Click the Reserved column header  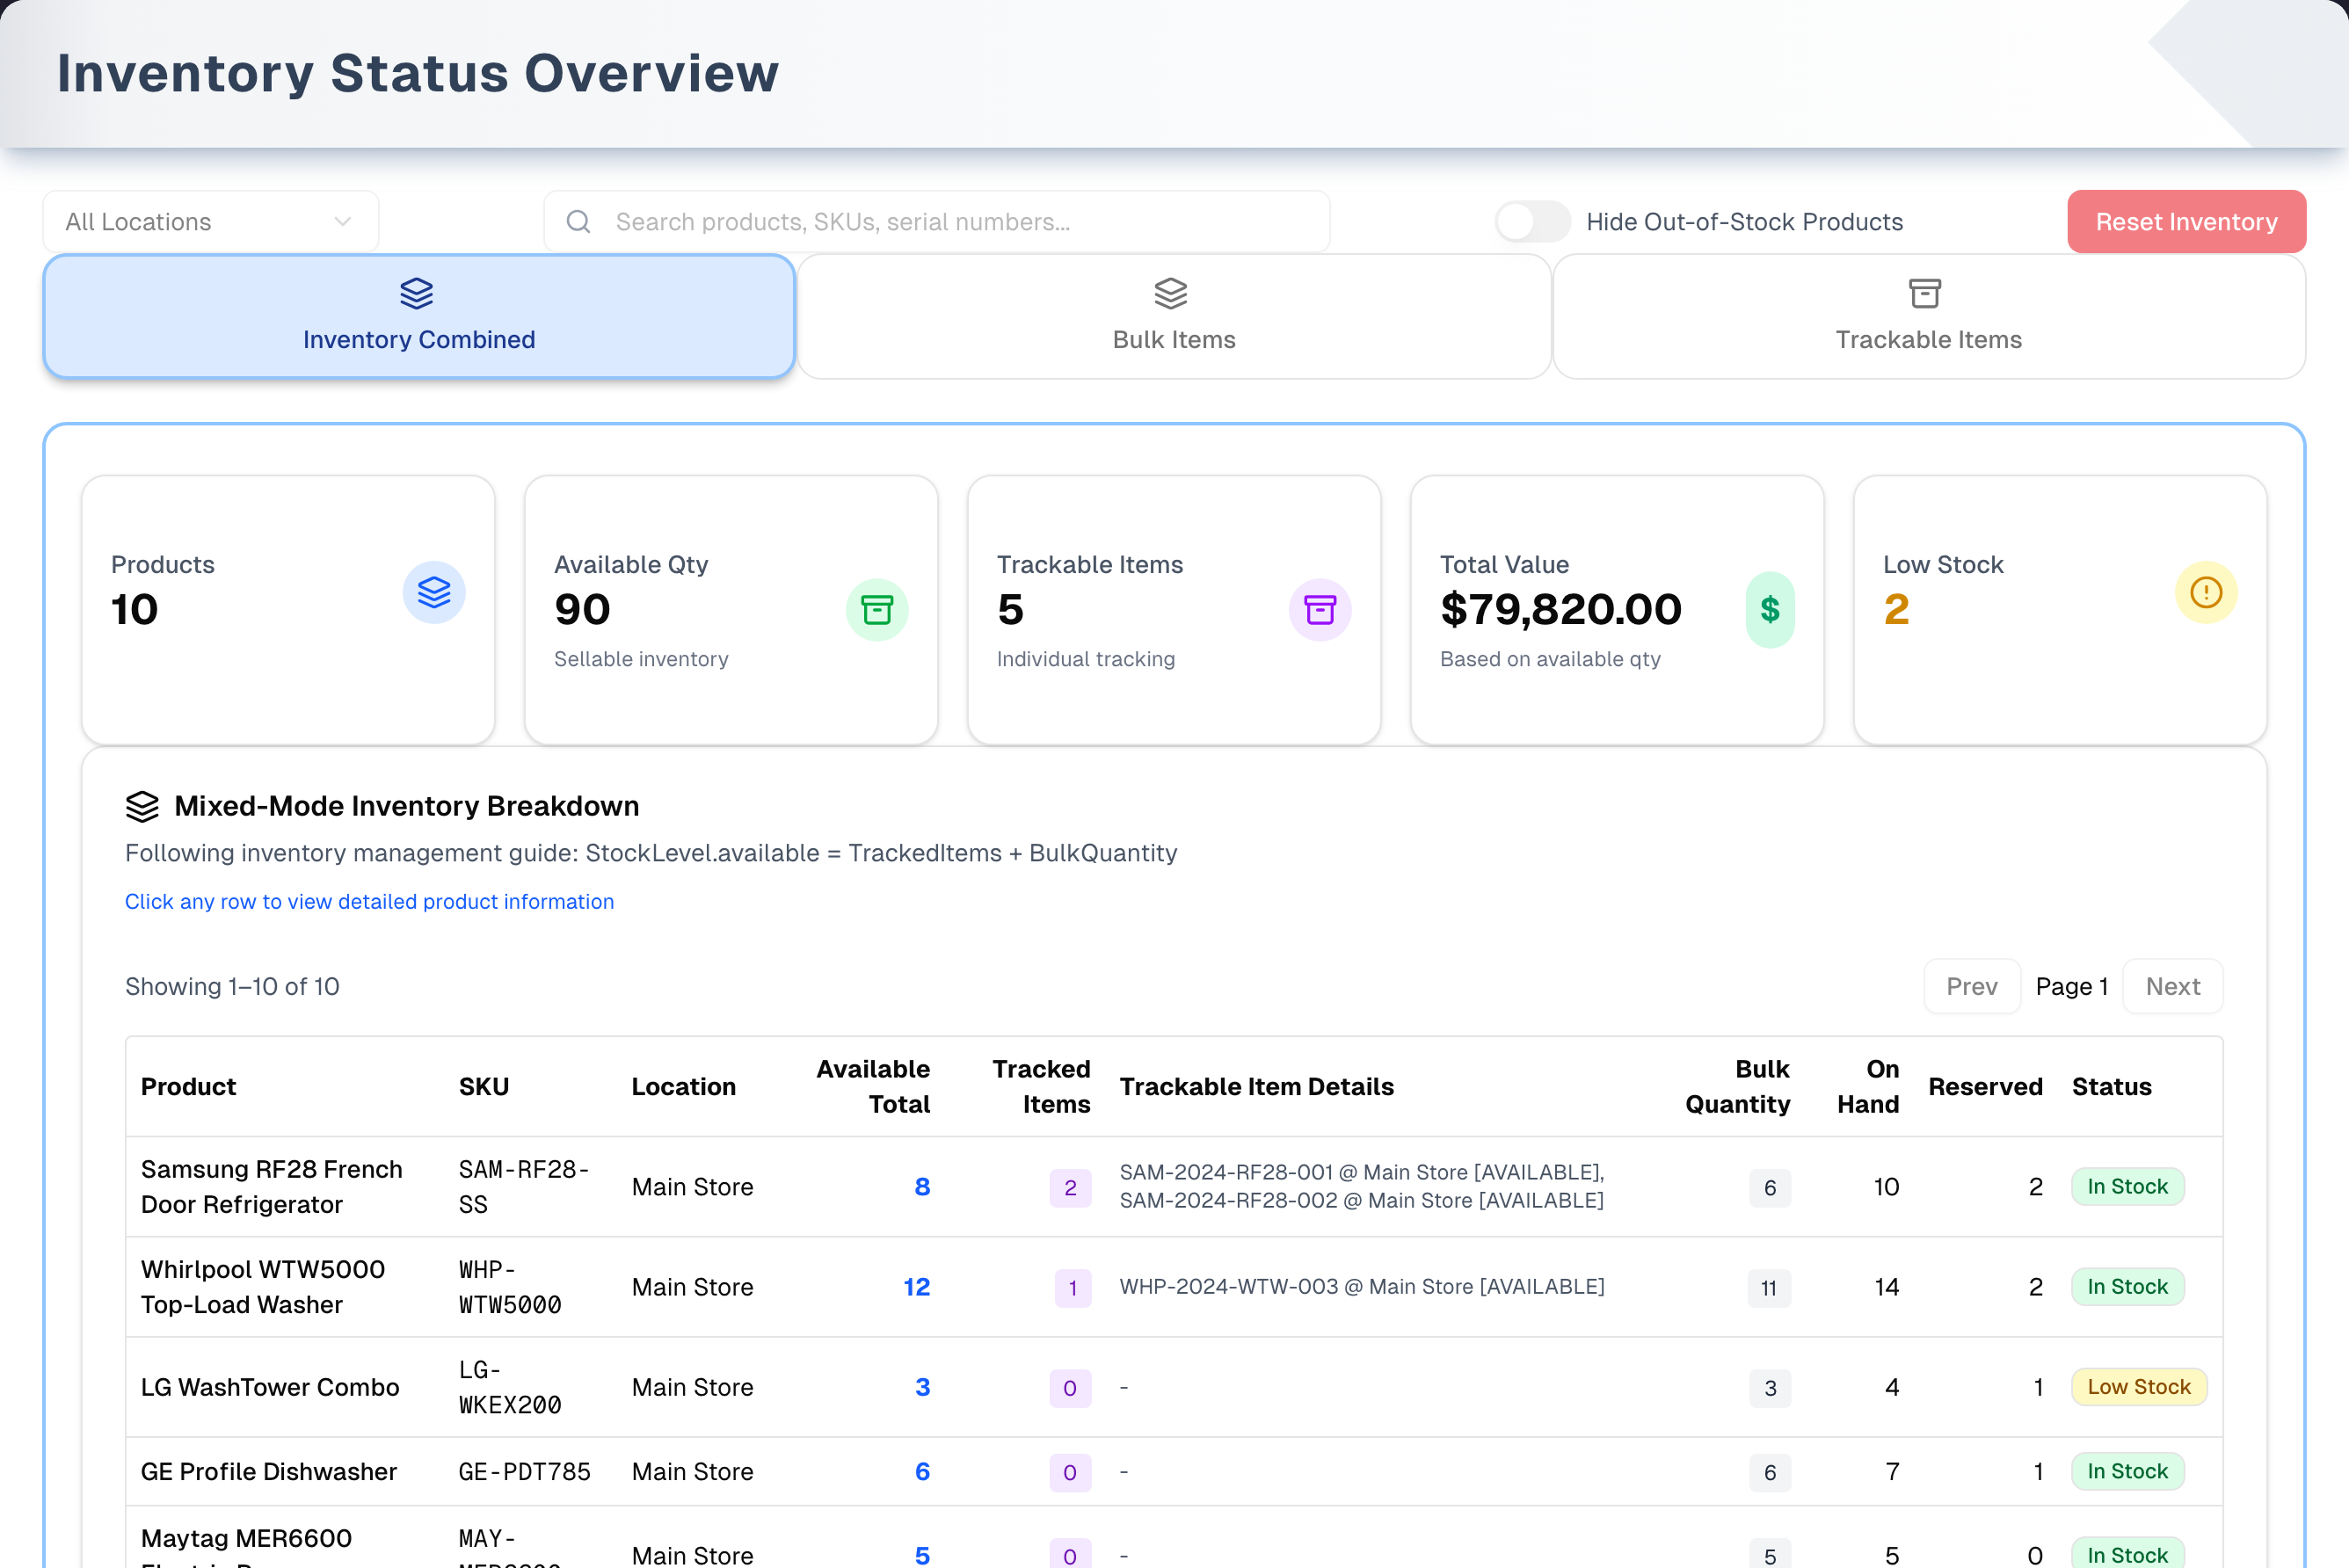[x=1985, y=1087]
